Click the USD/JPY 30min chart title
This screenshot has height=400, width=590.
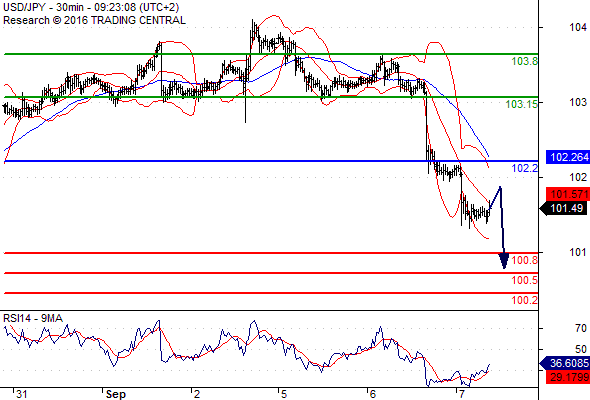coord(91,7)
